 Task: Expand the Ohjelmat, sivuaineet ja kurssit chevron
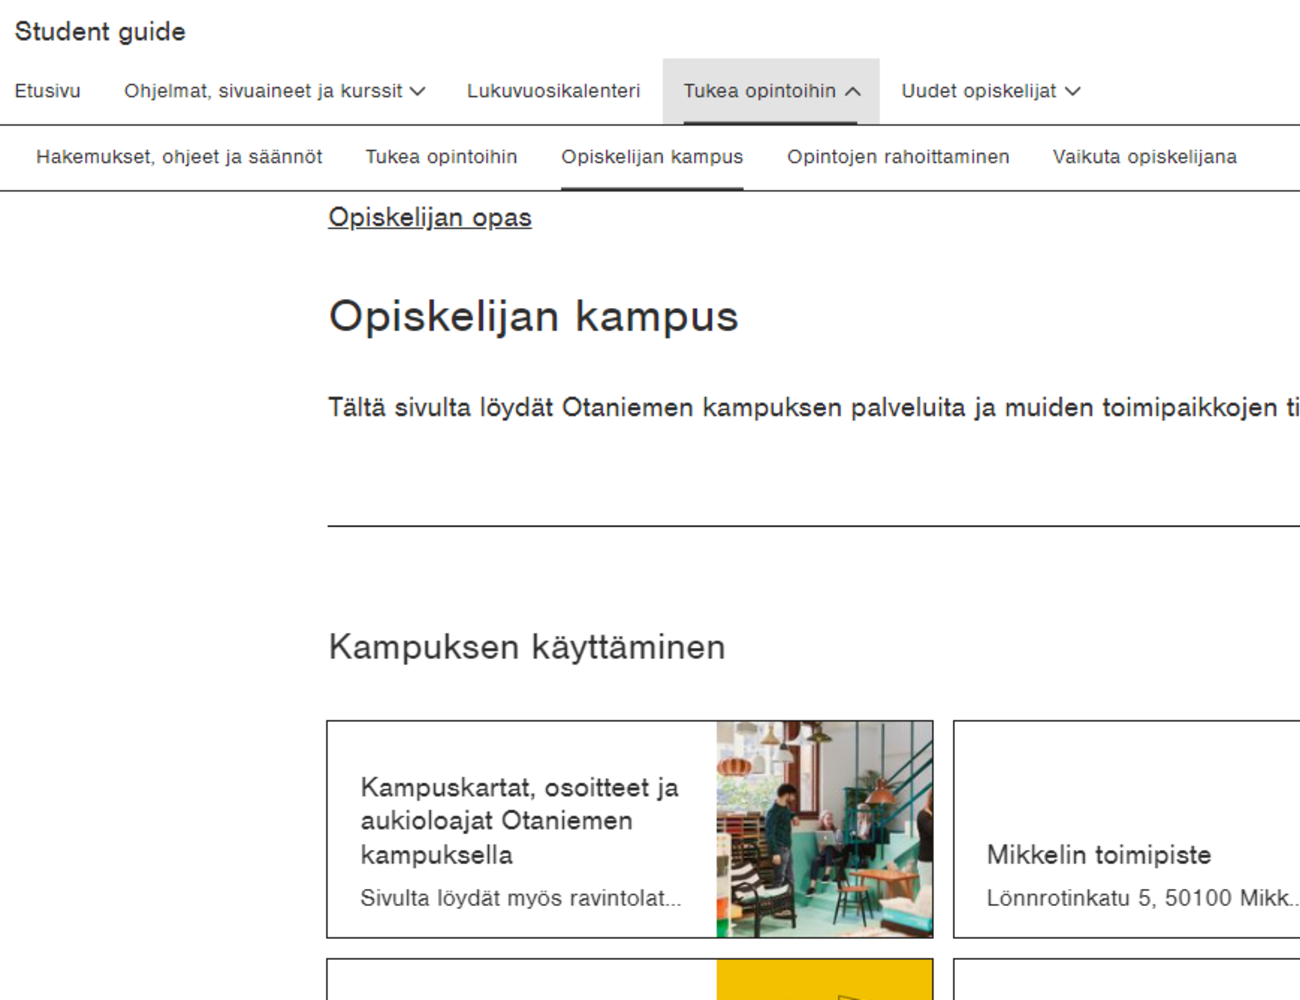pyautogui.click(x=418, y=91)
